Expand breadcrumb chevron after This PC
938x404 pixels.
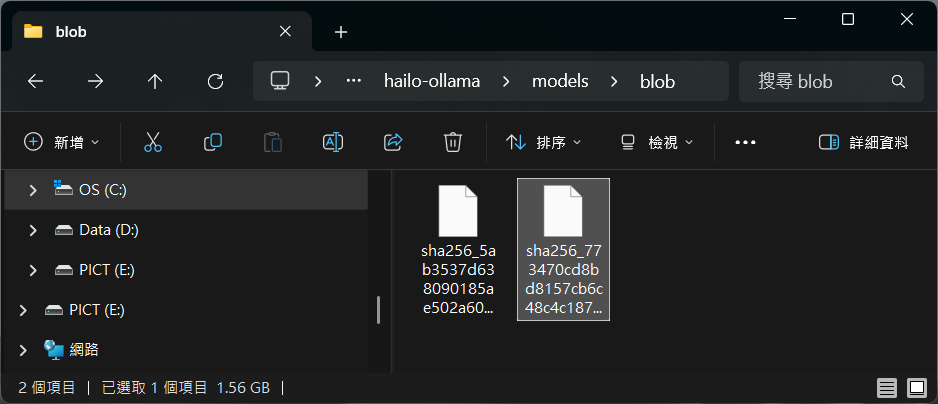tap(318, 81)
